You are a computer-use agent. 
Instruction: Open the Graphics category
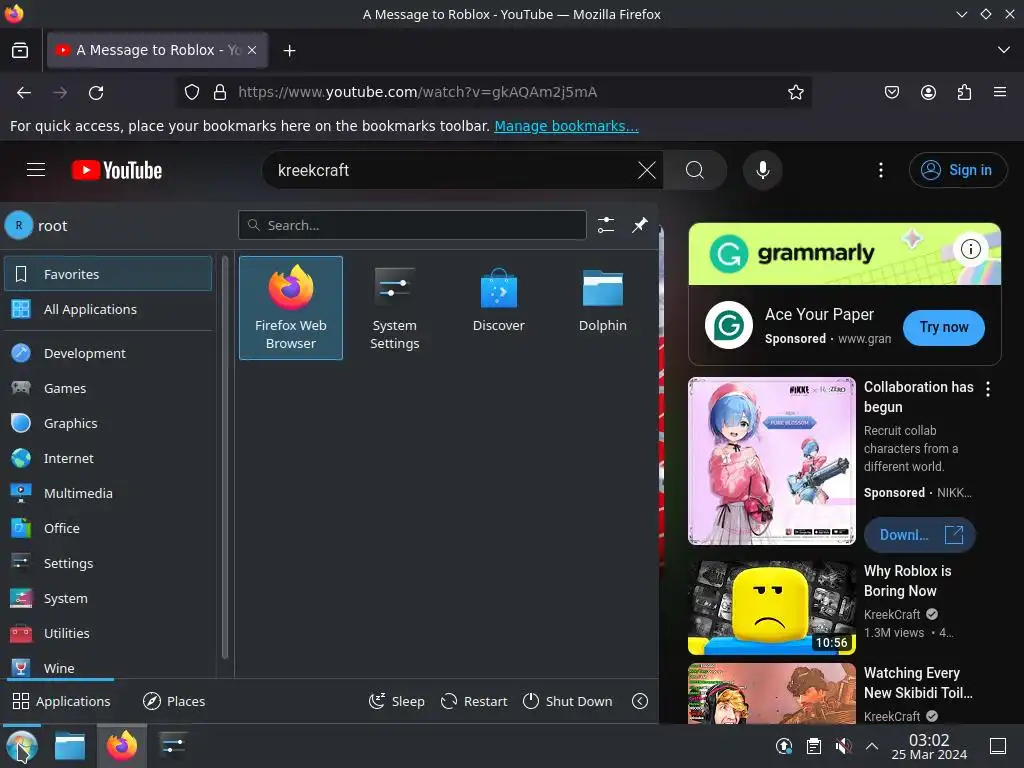click(x=108, y=423)
